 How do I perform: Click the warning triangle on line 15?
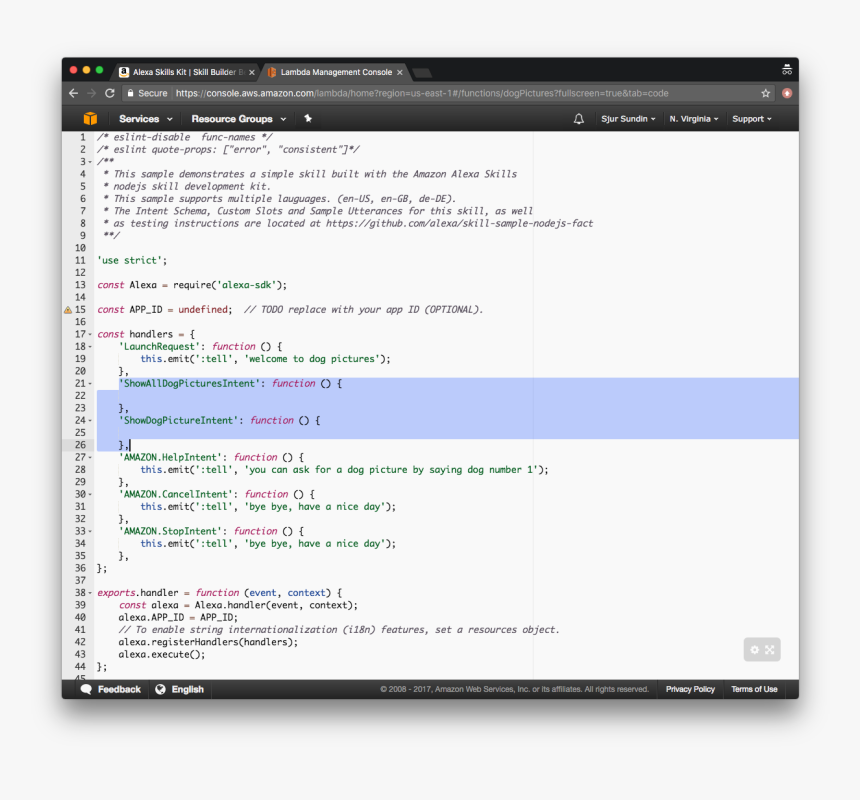(x=68, y=310)
